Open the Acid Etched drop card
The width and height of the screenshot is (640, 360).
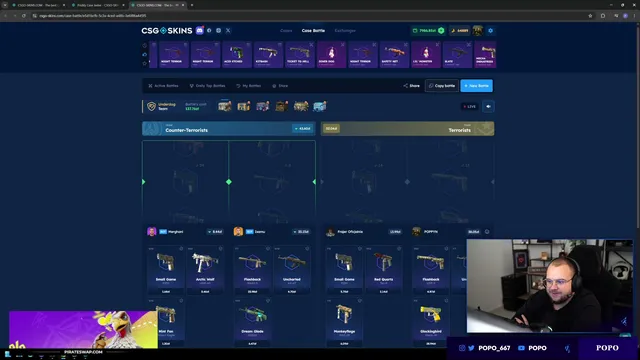pyautogui.click(x=237, y=54)
